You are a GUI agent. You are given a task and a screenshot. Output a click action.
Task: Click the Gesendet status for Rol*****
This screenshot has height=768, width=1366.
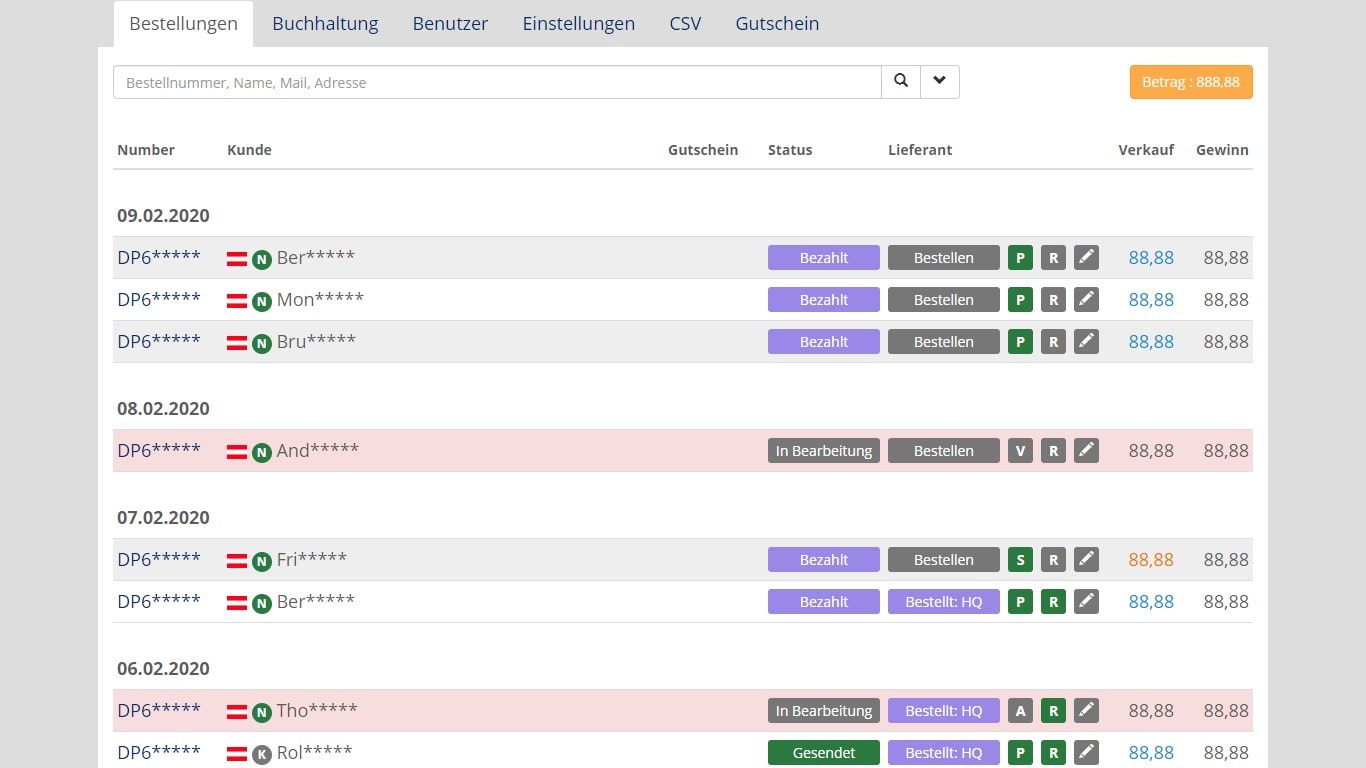pyautogui.click(x=823, y=753)
